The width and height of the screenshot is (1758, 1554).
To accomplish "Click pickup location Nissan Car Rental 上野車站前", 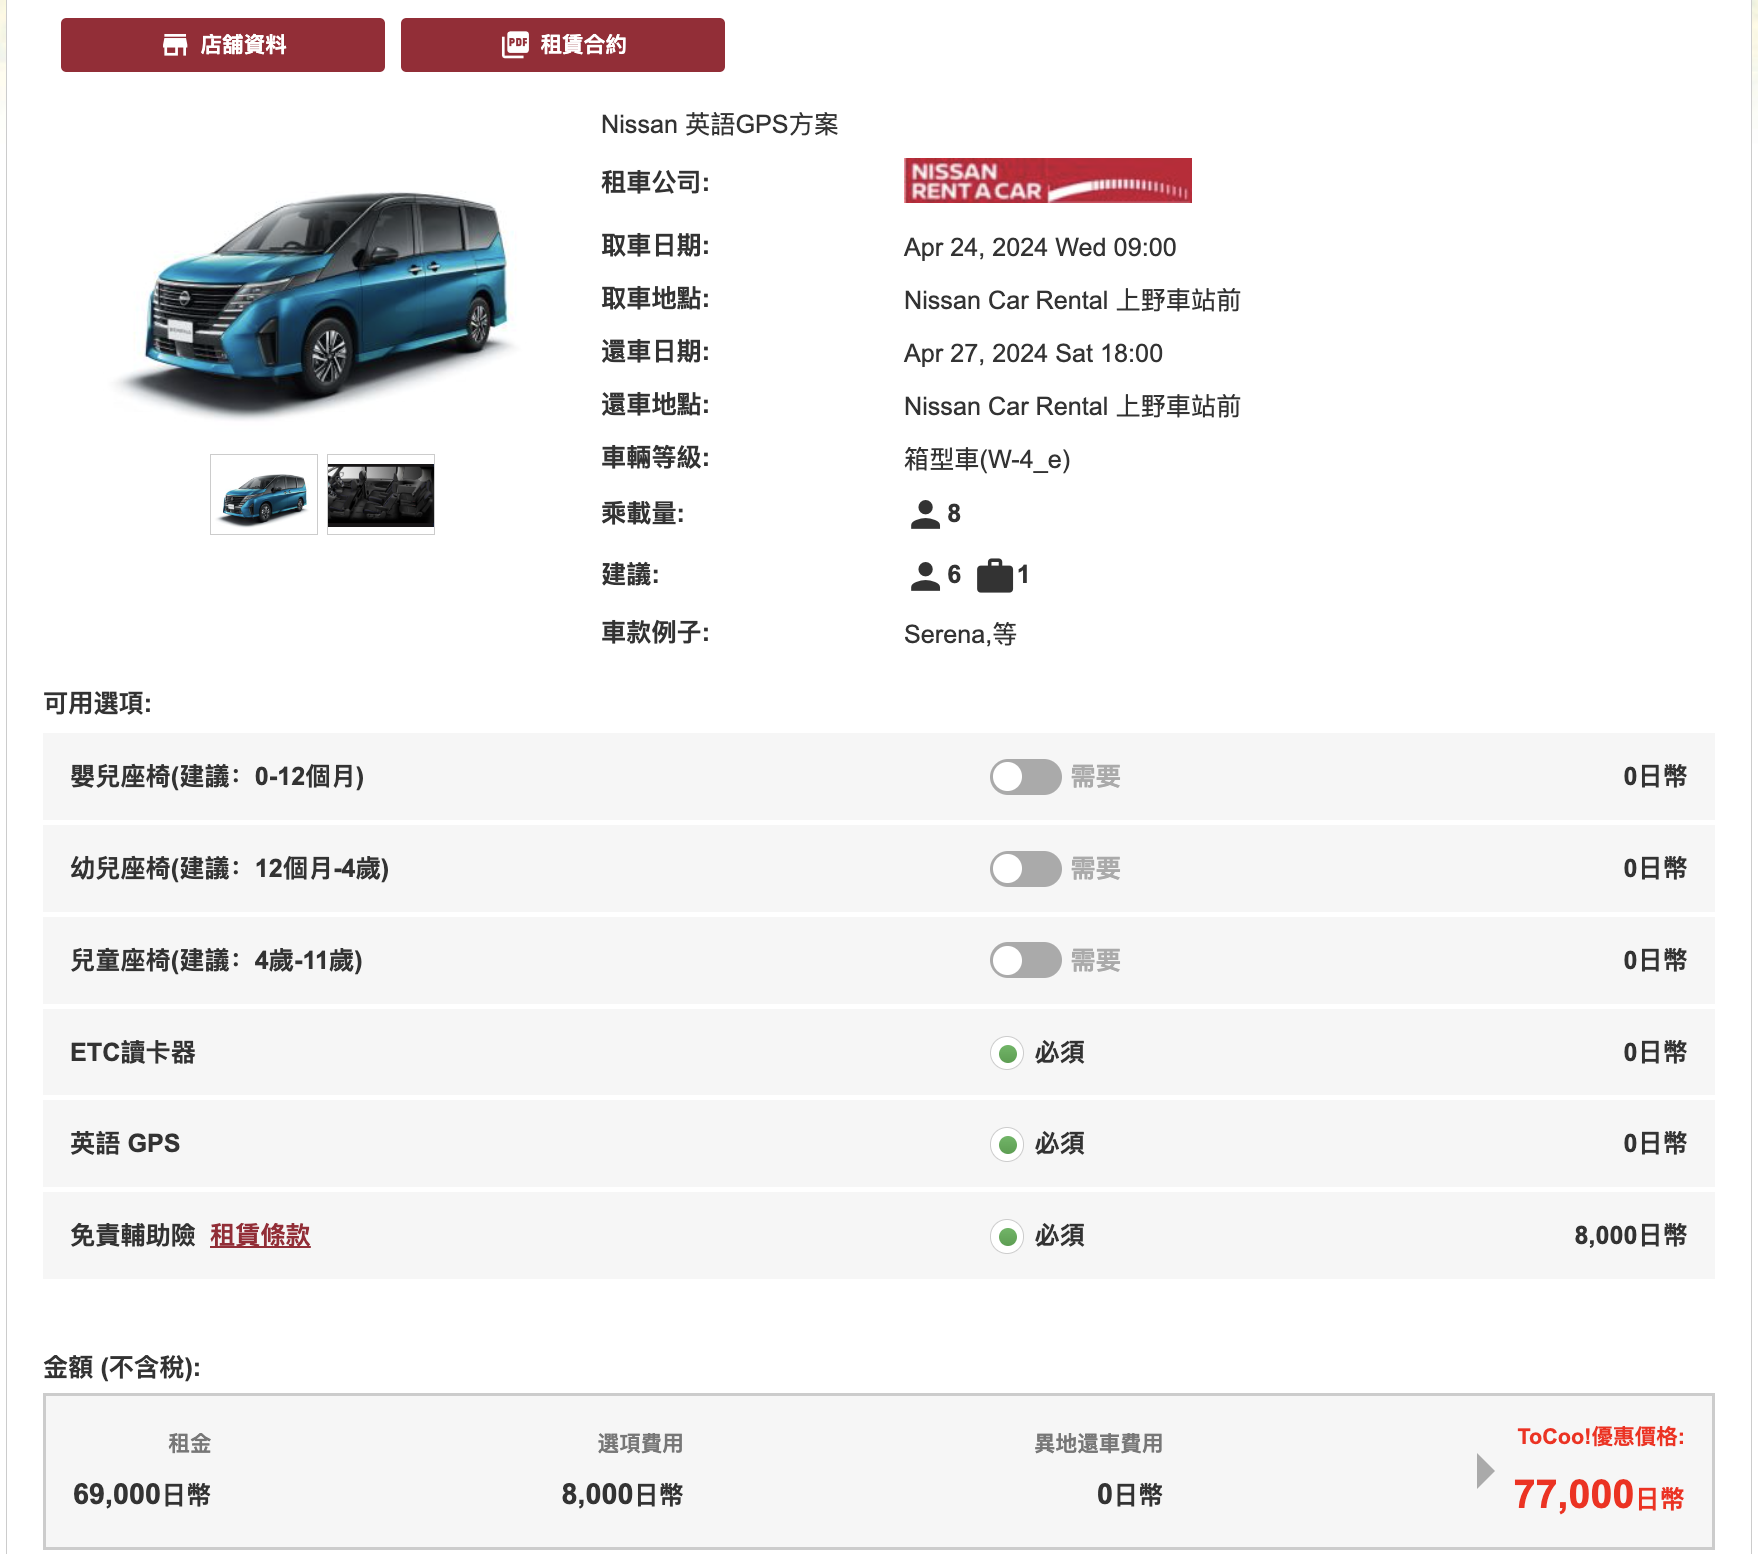I will click(x=1072, y=300).
